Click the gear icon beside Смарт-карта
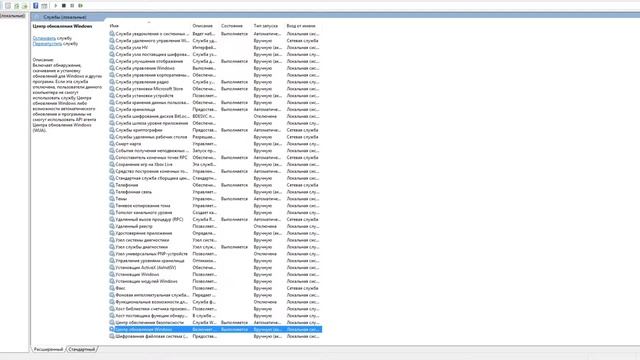 pos(112,144)
